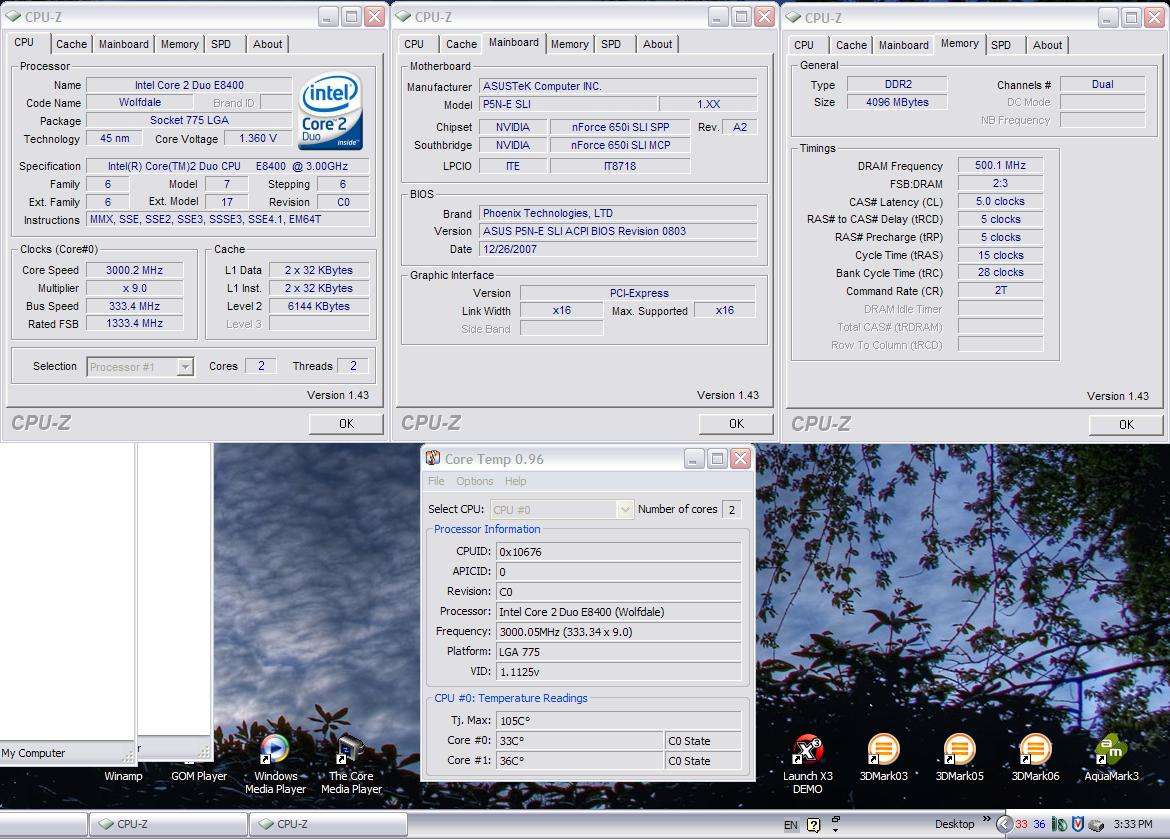Open the File menu in Core Temp
This screenshot has width=1170, height=840.
click(x=437, y=481)
